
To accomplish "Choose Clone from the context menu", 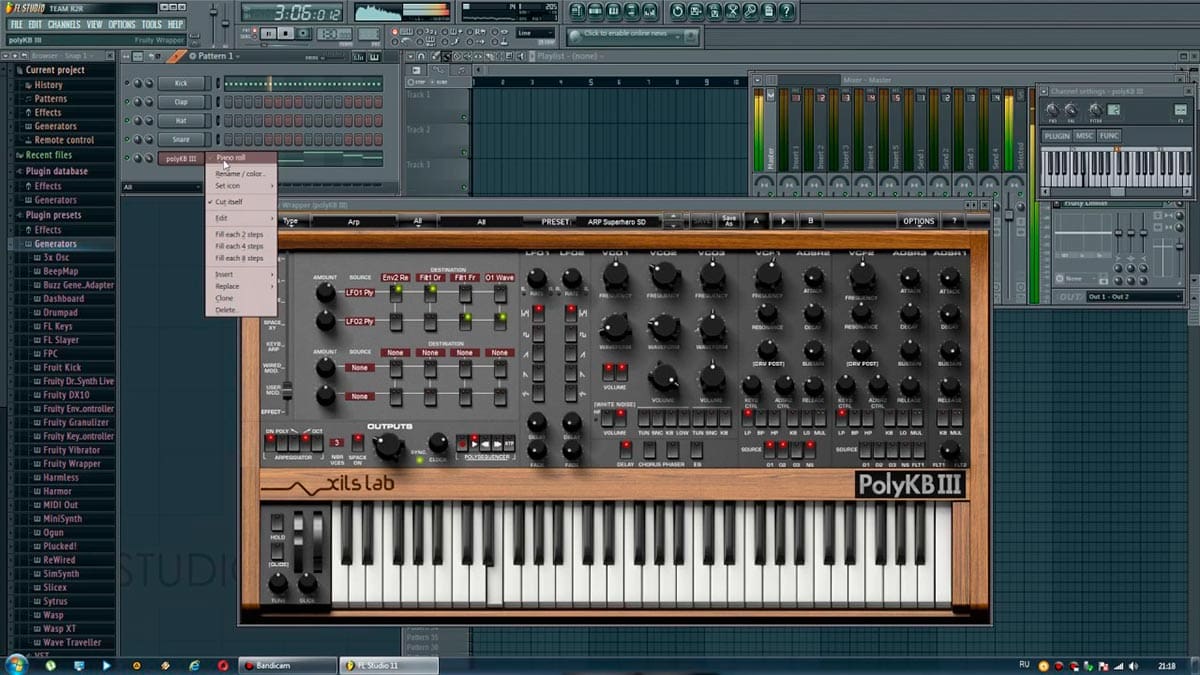I will click(224, 298).
